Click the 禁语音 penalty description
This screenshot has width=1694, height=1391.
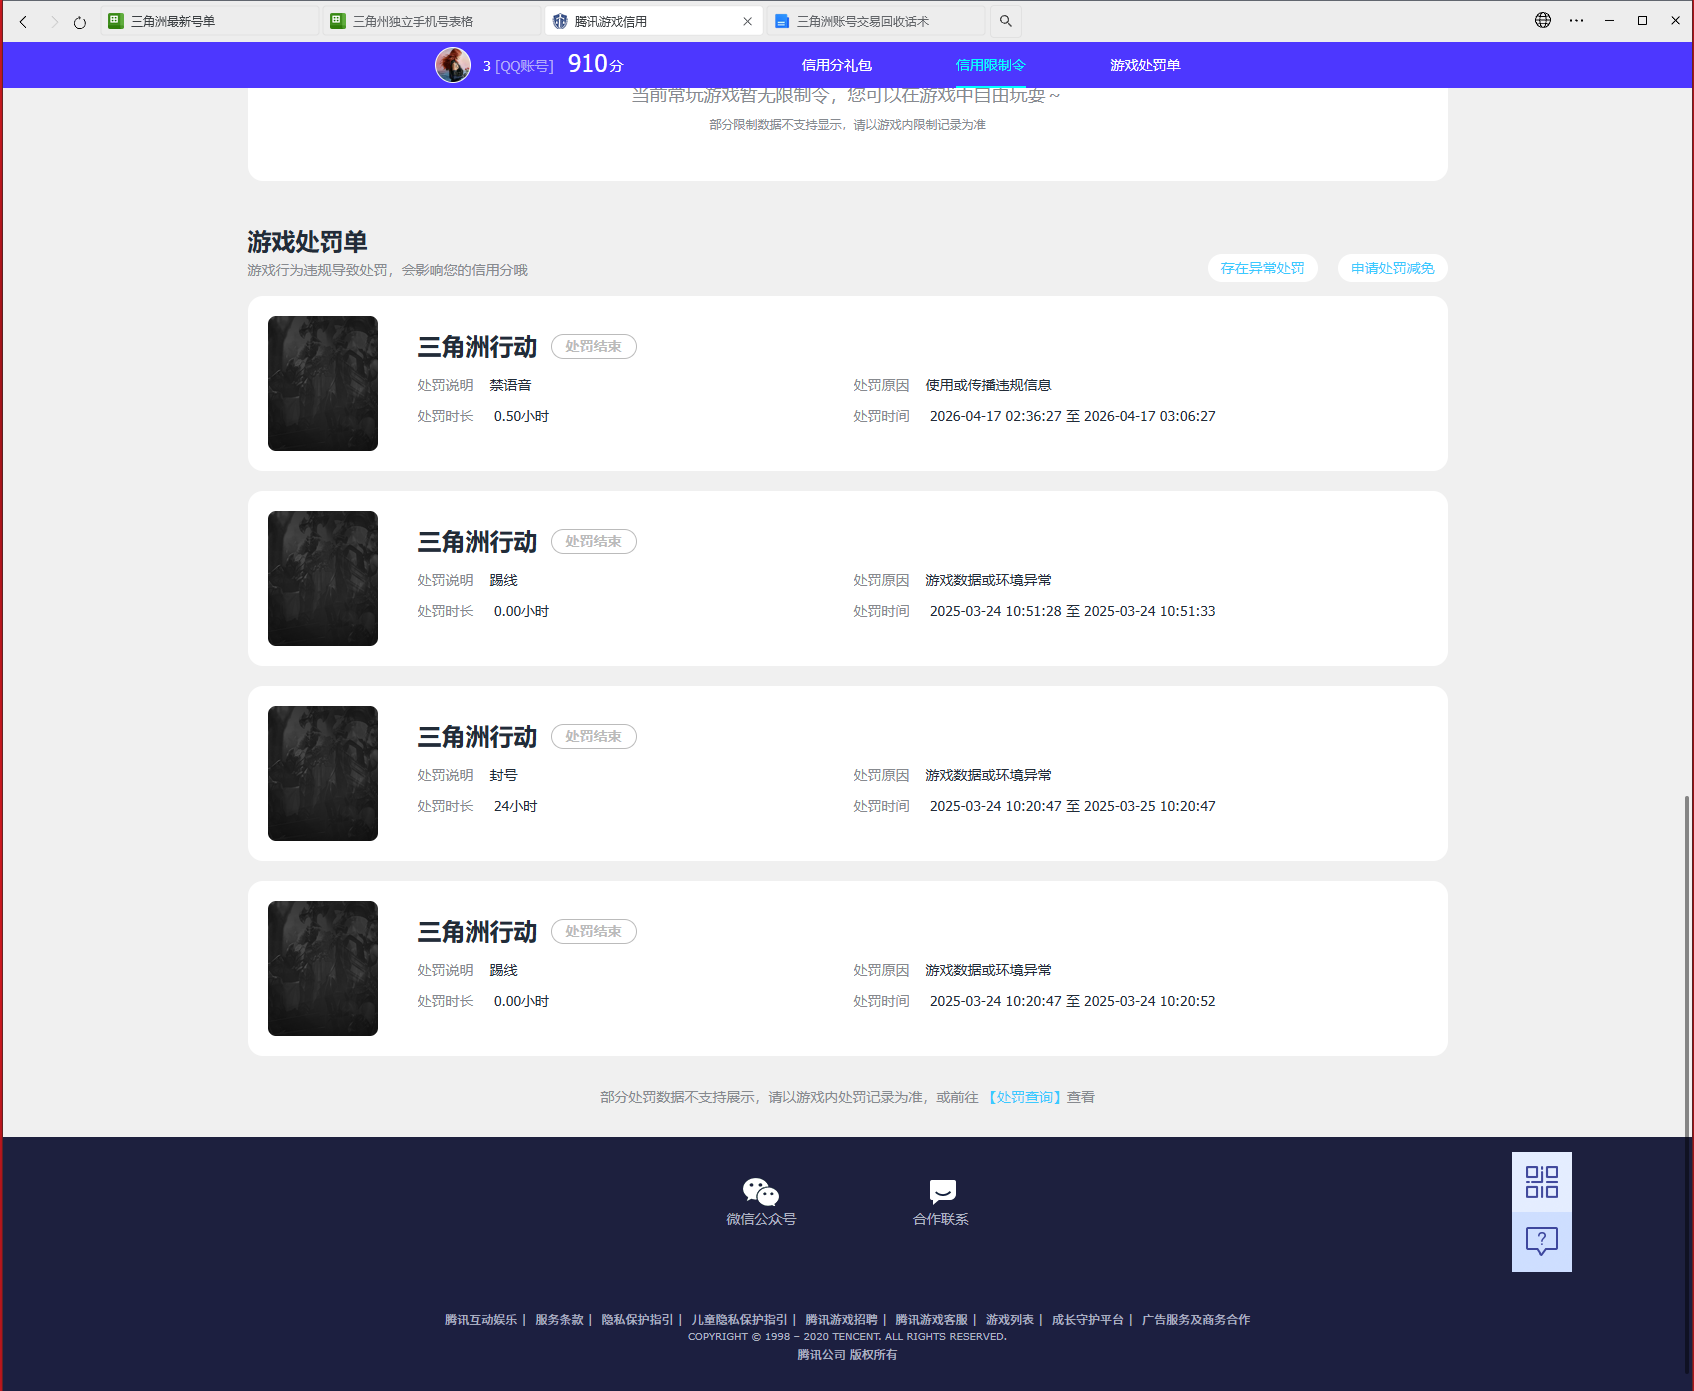click(x=510, y=385)
